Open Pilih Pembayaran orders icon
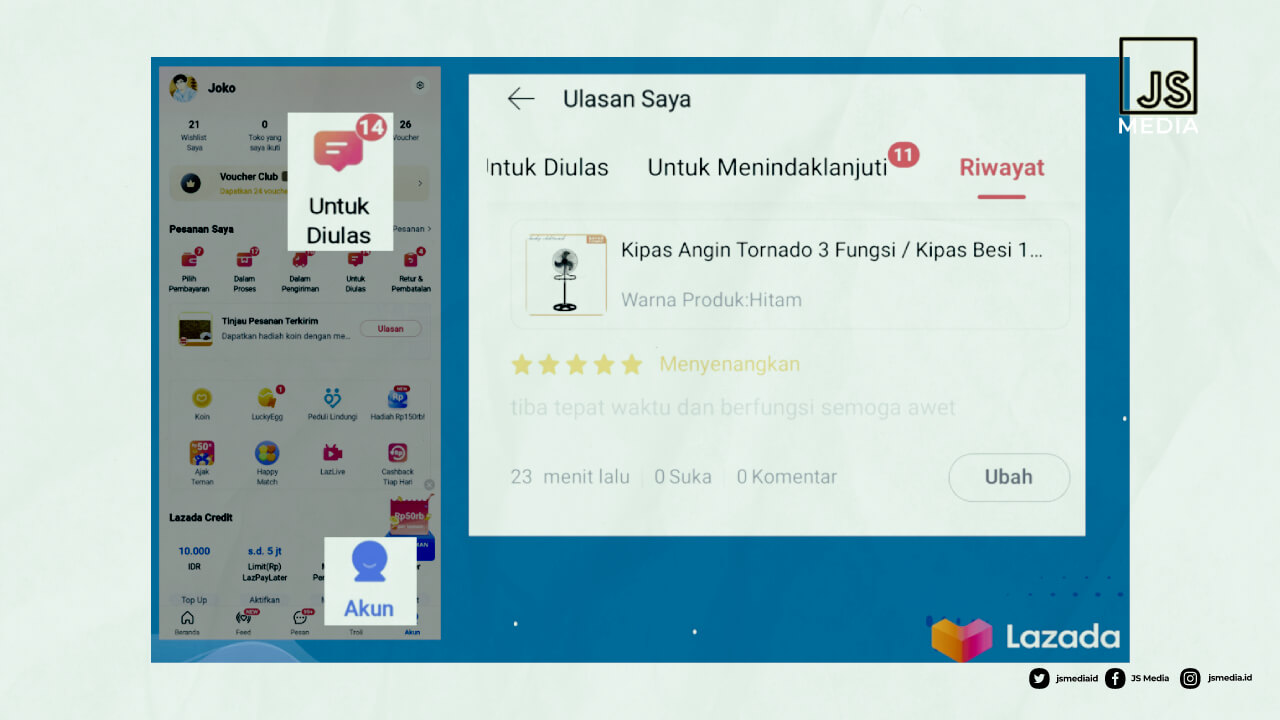This screenshot has height=720, width=1280. point(189,259)
